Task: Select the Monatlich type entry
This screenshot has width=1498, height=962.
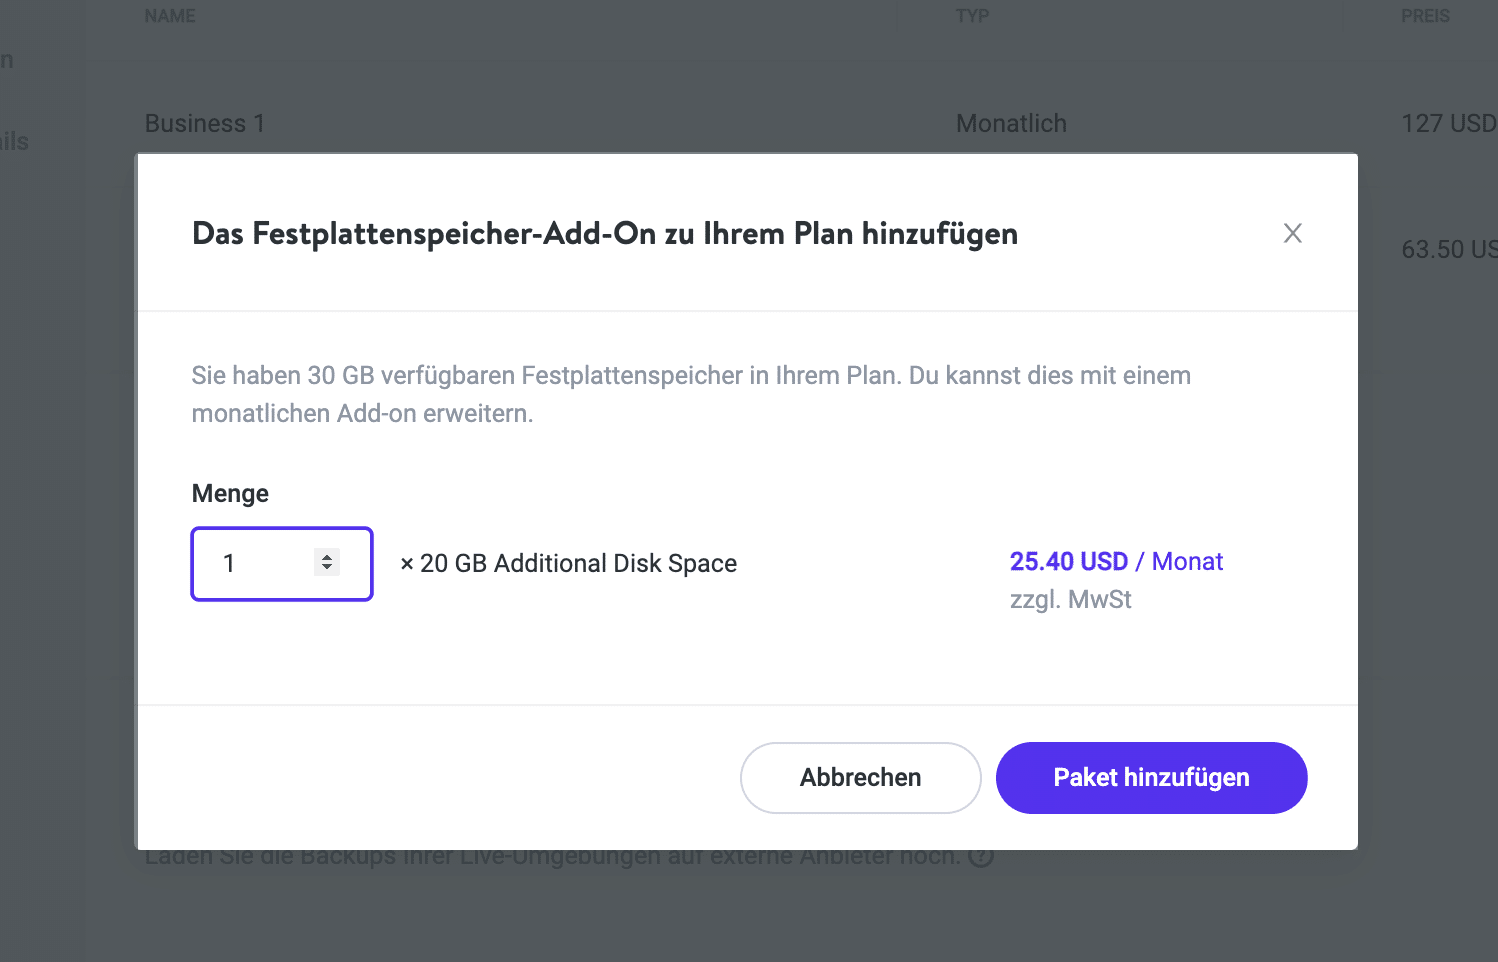Action: tap(1011, 123)
